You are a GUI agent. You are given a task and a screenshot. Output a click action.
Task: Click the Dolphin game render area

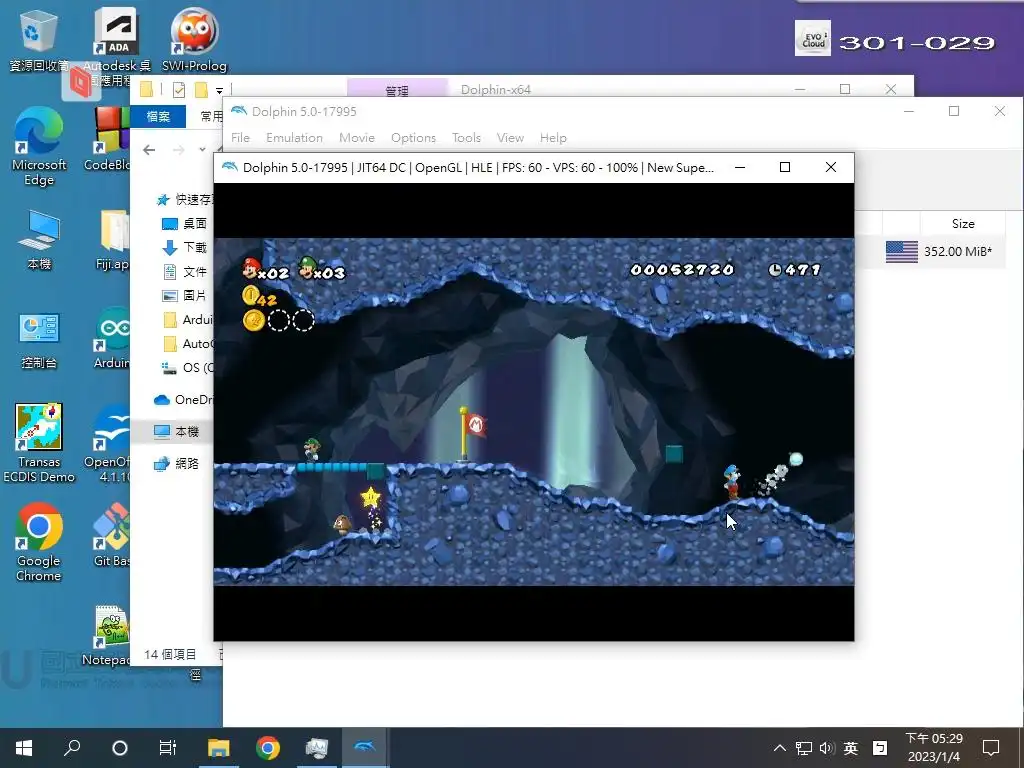(x=534, y=411)
